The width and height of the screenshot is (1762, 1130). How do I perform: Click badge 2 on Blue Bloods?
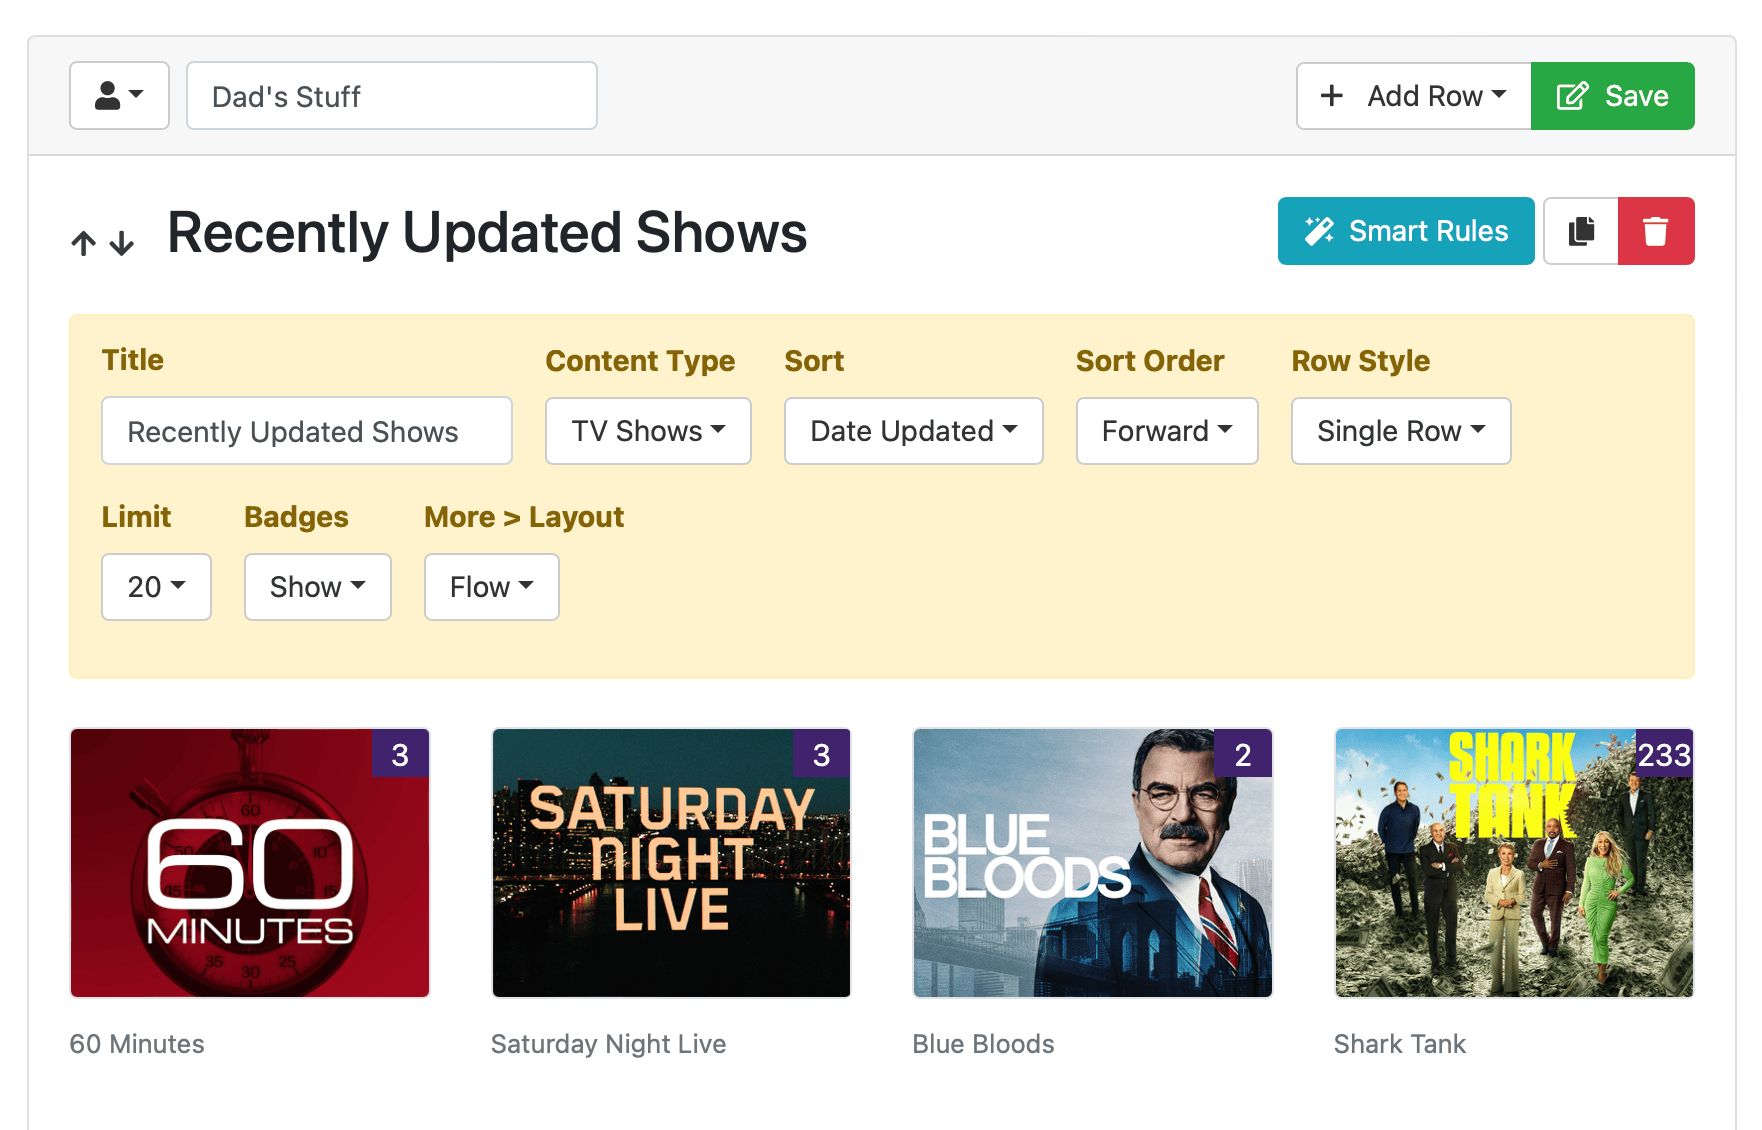tap(1242, 755)
